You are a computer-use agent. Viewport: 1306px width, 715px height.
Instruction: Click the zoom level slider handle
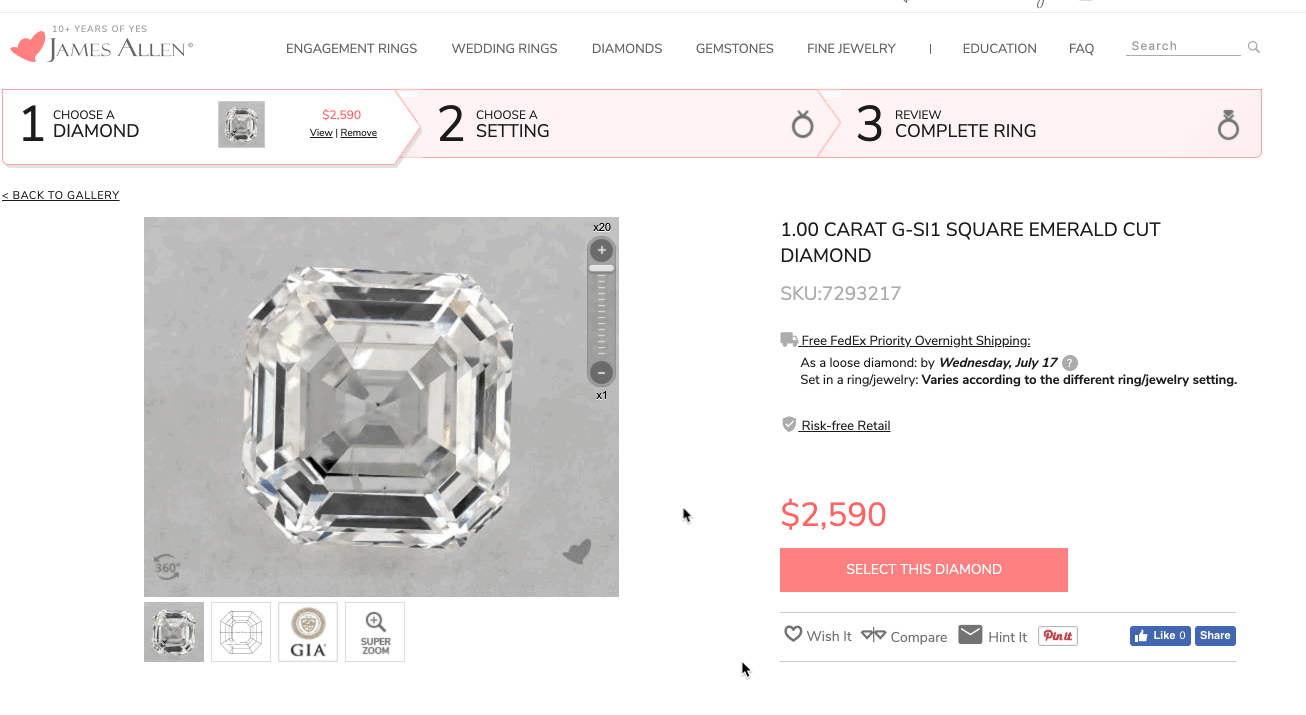click(601, 268)
